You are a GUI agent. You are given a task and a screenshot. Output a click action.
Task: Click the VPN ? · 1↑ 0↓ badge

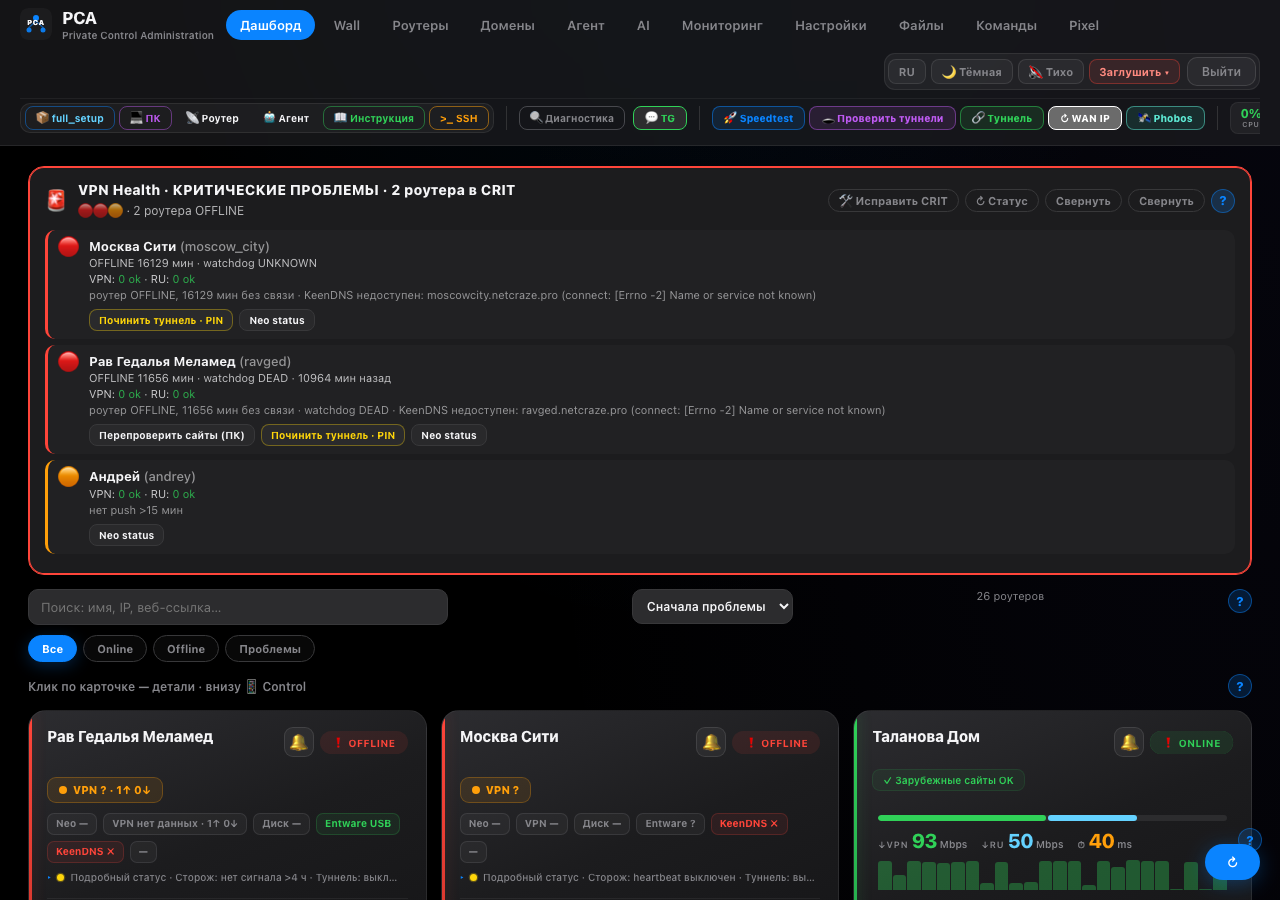105,790
